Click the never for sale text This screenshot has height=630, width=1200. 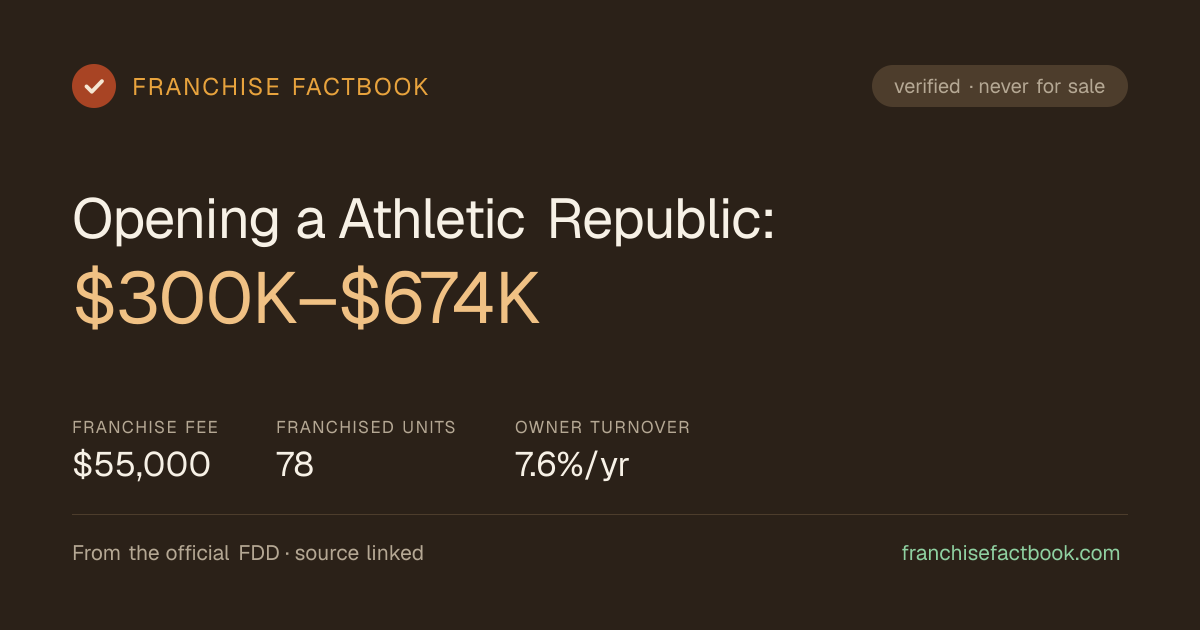(1042, 86)
